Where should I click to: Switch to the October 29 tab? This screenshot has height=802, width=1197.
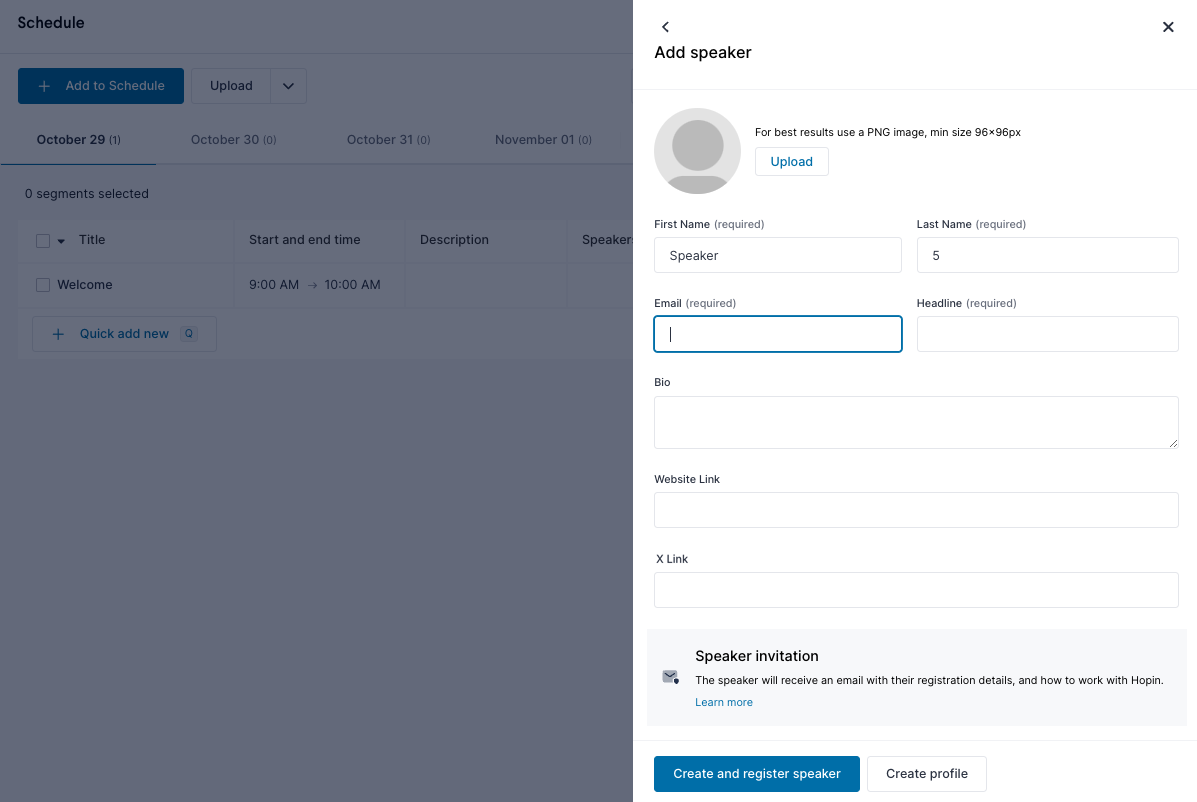click(79, 140)
